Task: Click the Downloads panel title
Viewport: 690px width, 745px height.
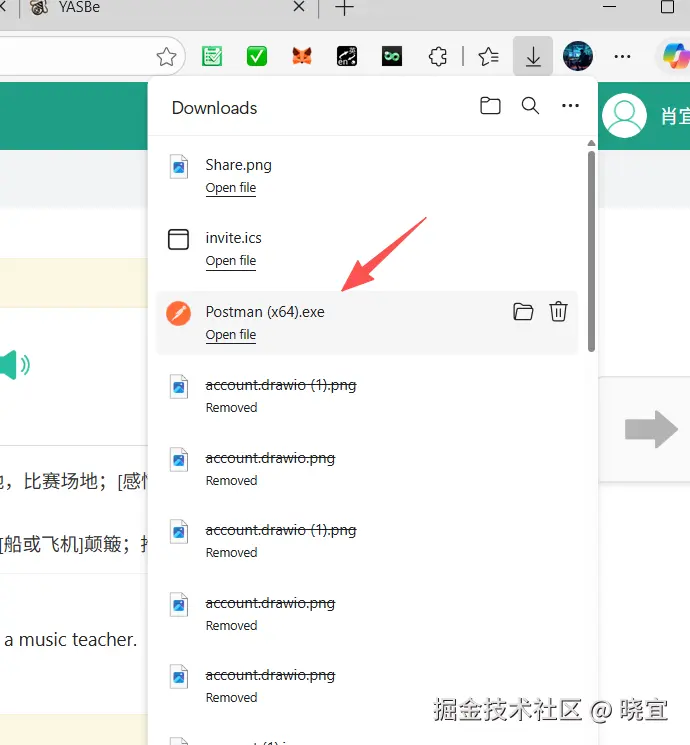Action: pyautogui.click(x=214, y=108)
